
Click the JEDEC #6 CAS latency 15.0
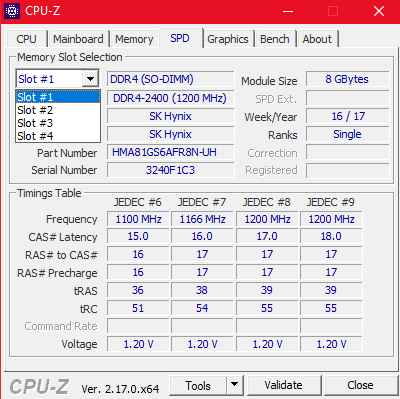[138, 236]
